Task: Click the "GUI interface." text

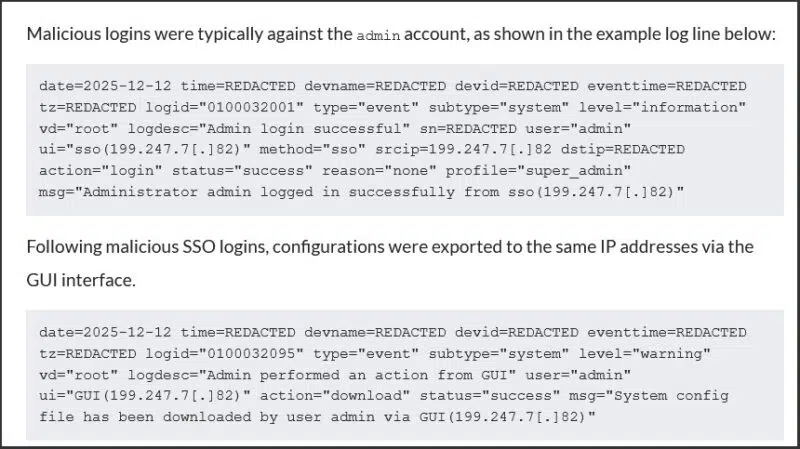Action: pos(82,280)
